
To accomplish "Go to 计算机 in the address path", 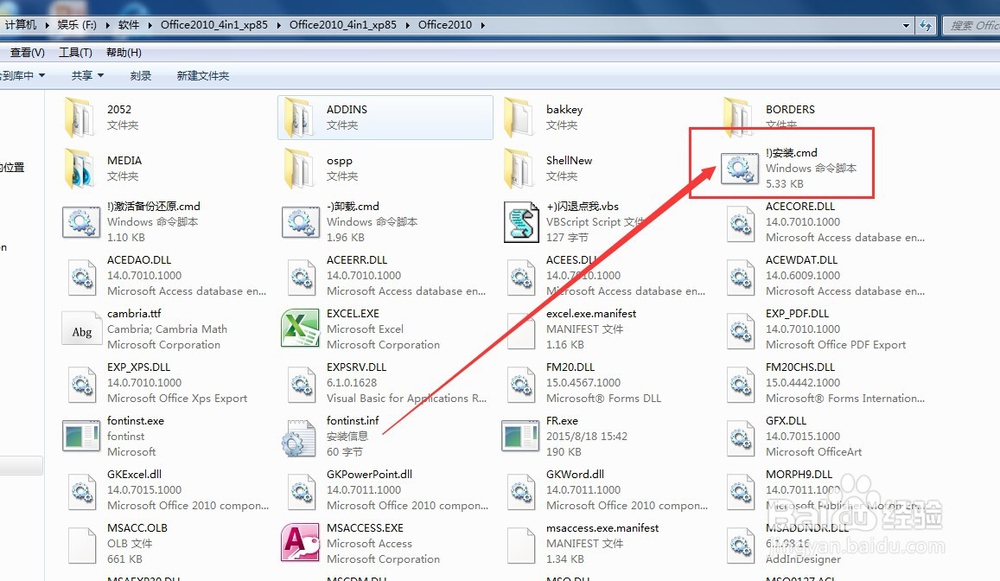I will [x=20, y=25].
